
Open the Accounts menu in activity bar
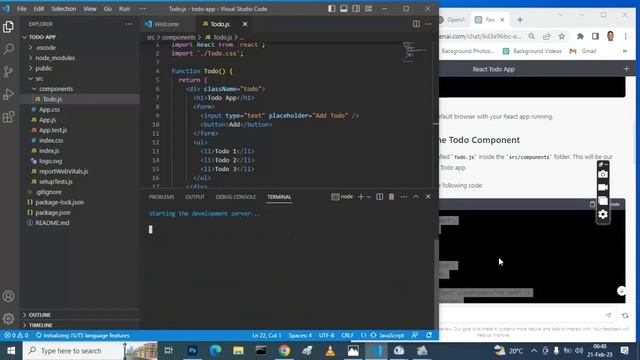tap(8, 296)
